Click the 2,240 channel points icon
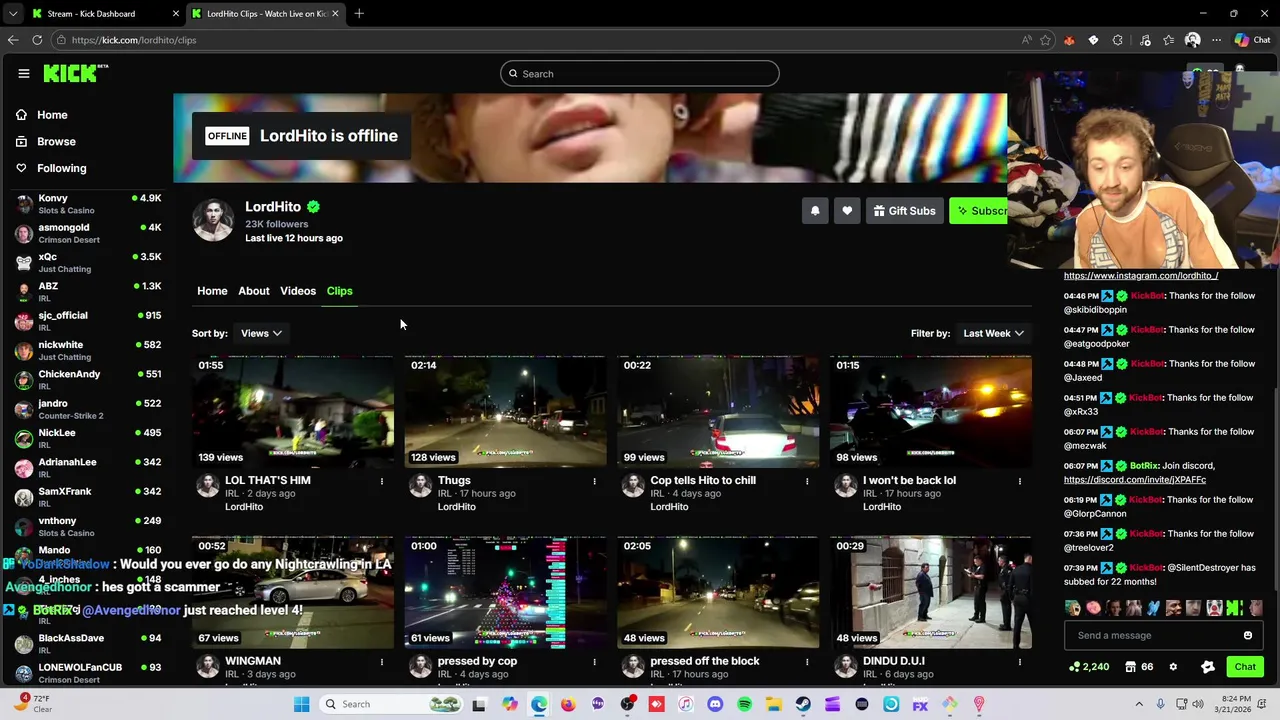The image size is (1280, 720). click(1074, 667)
